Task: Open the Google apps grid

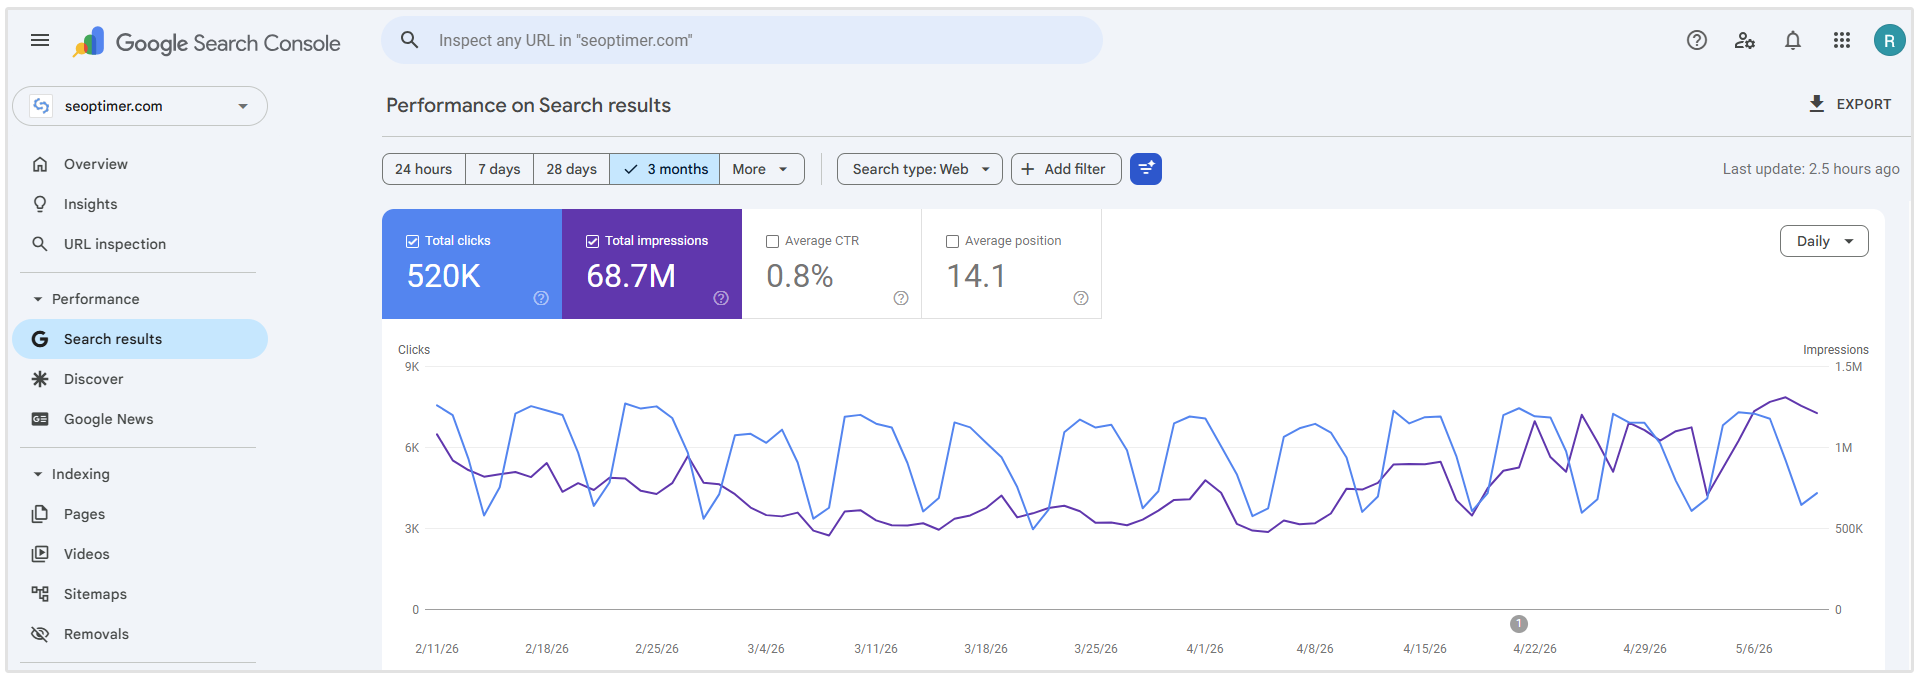Action: click(1842, 40)
